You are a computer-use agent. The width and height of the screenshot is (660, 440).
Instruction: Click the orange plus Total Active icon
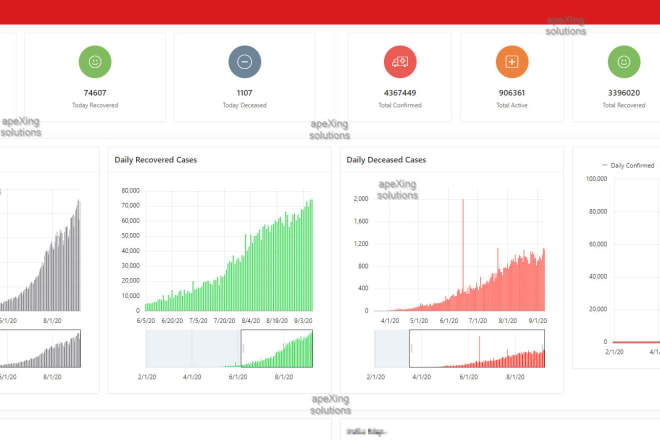click(x=512, y=62)
